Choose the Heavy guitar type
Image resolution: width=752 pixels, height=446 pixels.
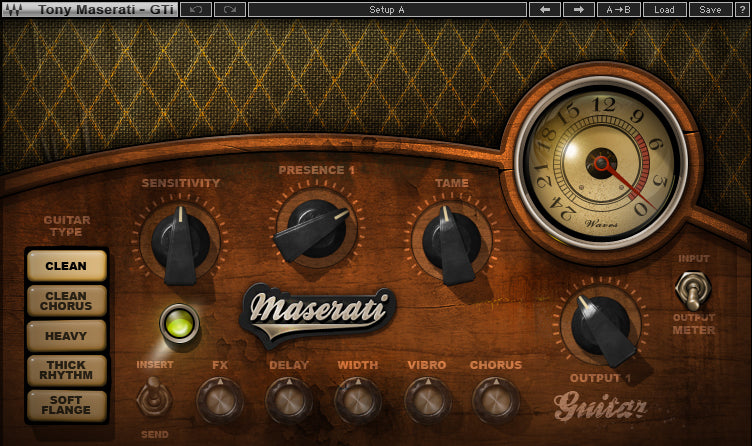tap(66, 336)
